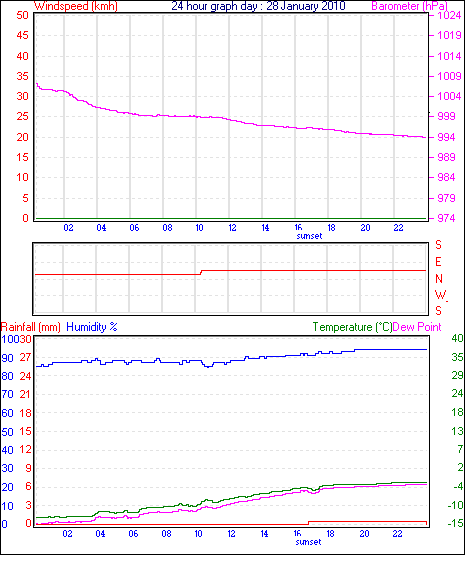Click the hour label 22 under the top graph
Viewport: 466px width, 566px height.
[398, 228]
